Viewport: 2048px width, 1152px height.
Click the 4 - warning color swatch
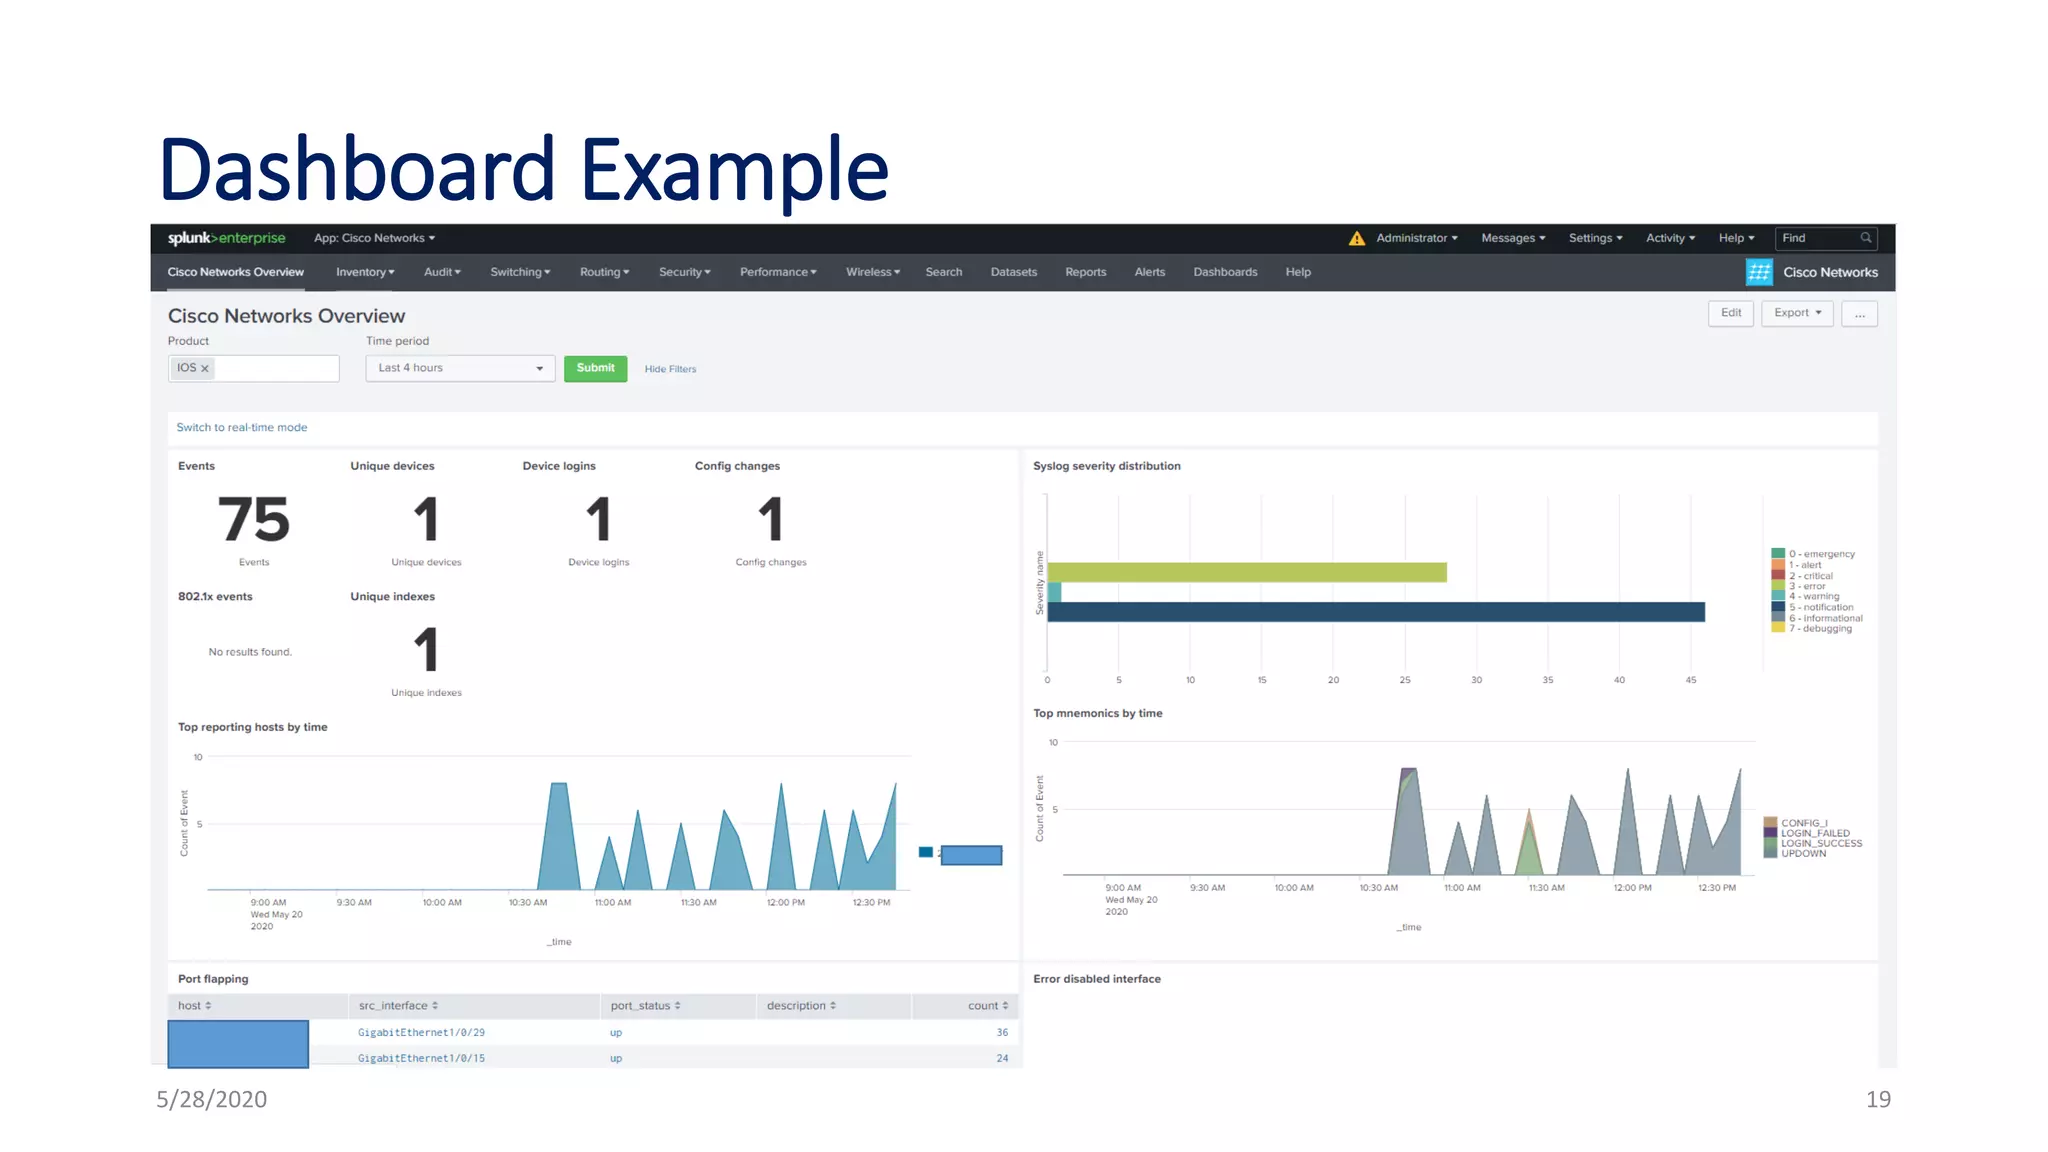[x=1778, y=596]
